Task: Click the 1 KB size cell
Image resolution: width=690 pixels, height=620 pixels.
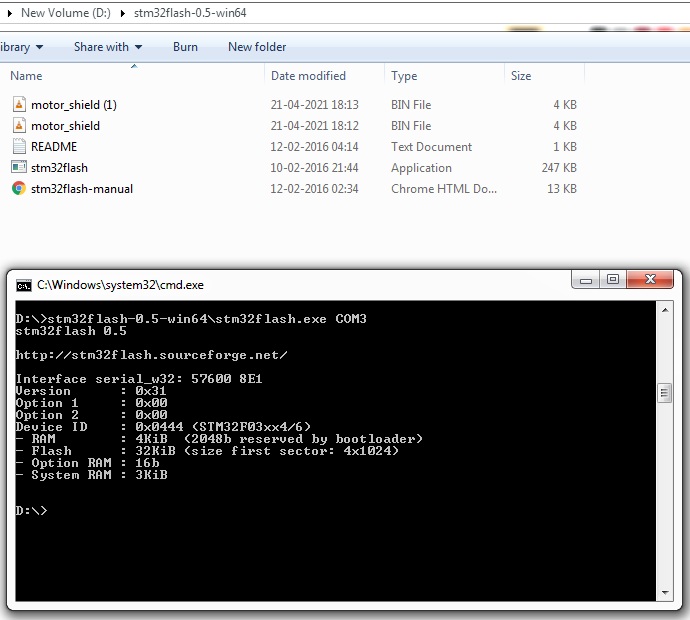Action: tap(565, 147)
